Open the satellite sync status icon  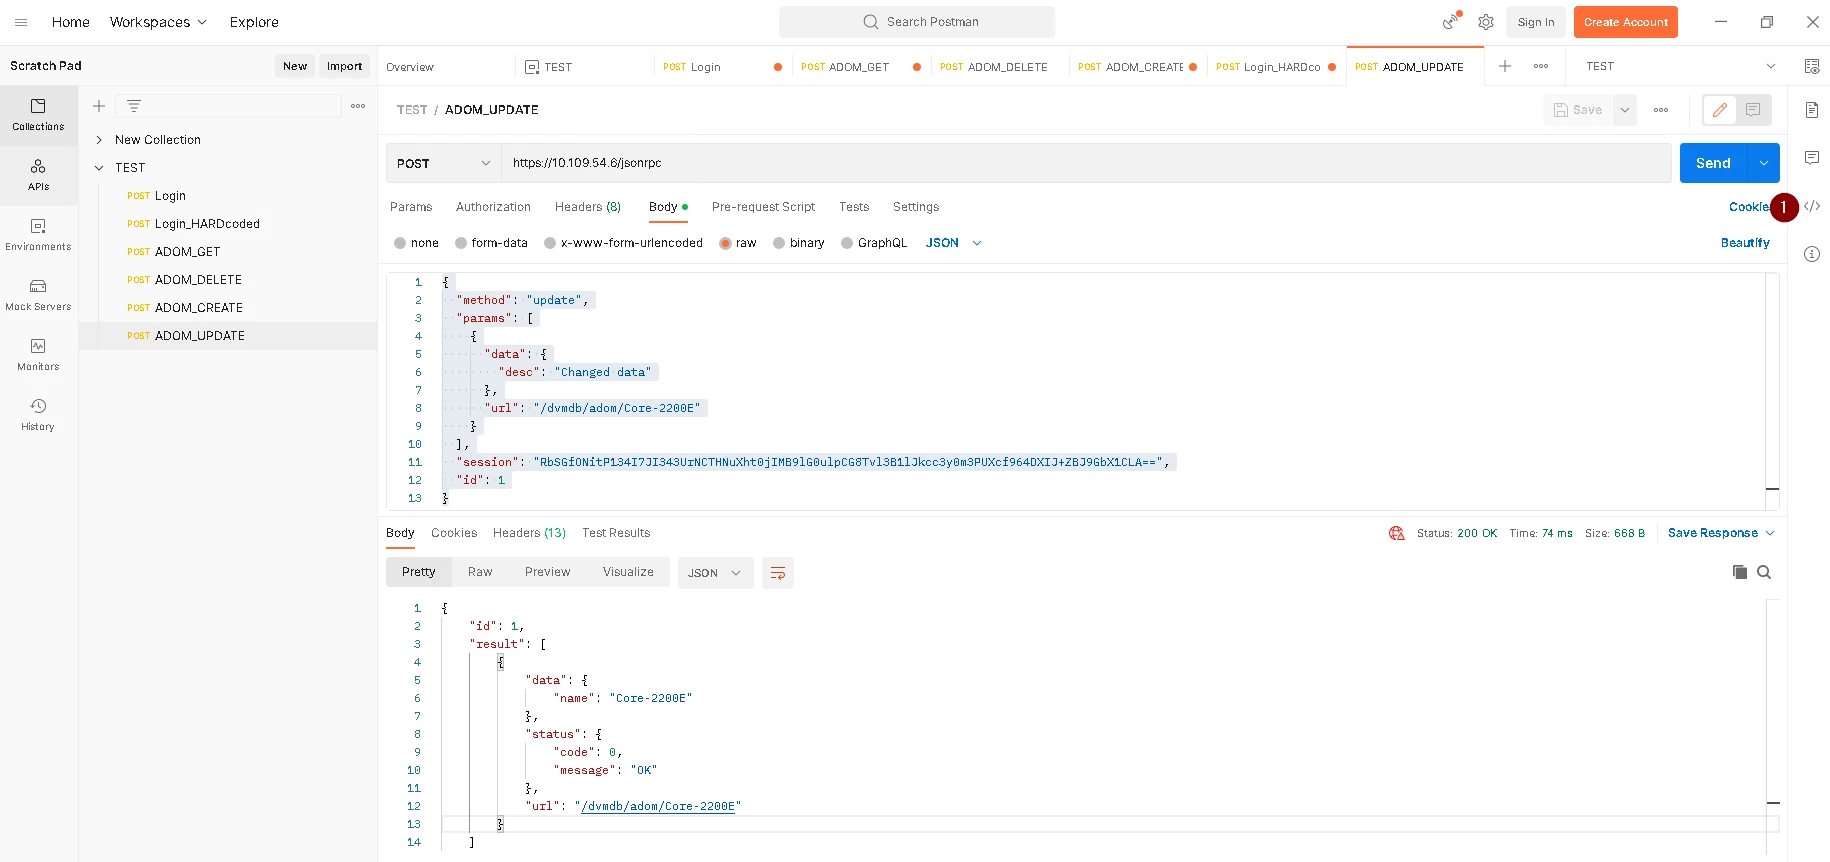(1451, 21)
